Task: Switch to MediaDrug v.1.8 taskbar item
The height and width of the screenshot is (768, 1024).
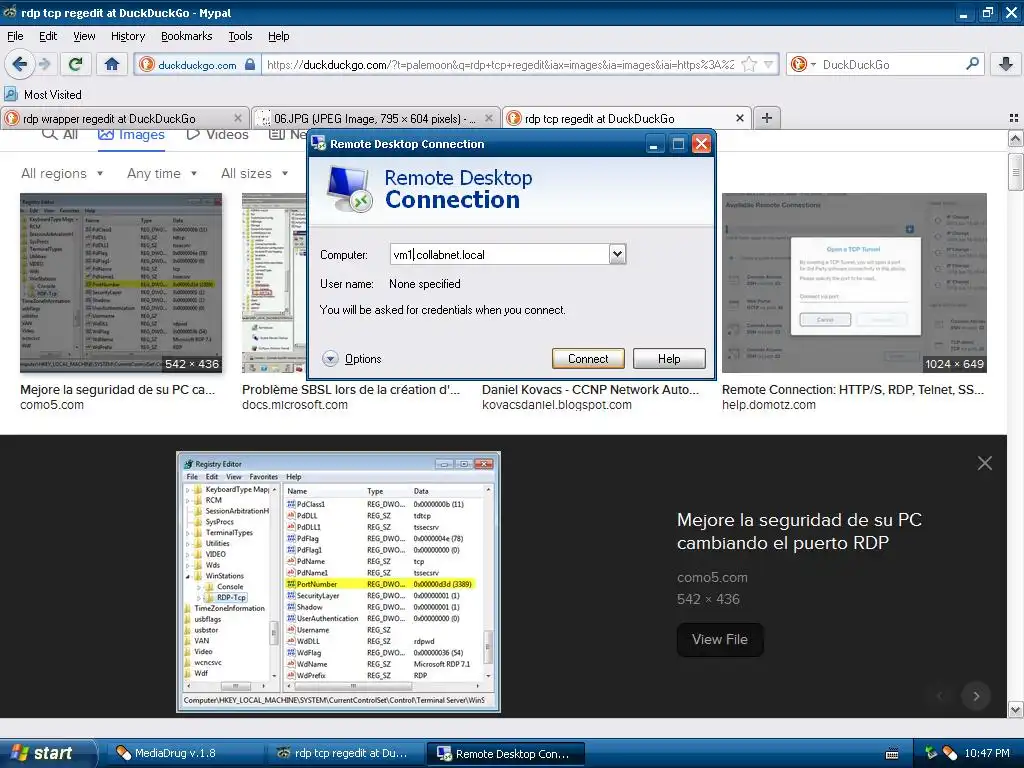Action: 185,753
